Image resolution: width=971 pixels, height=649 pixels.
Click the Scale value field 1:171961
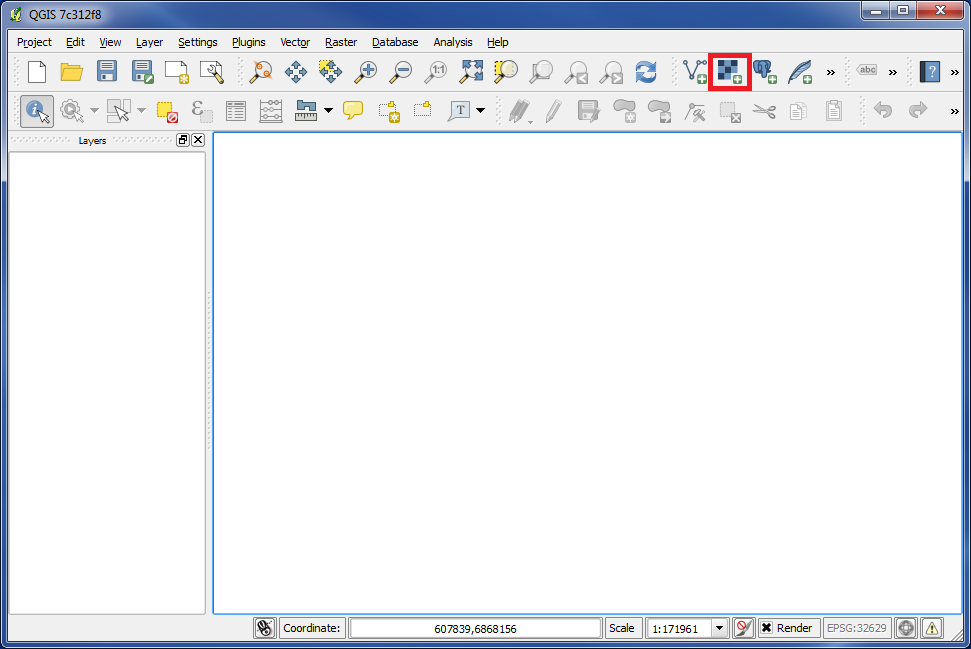click(678, 629)
